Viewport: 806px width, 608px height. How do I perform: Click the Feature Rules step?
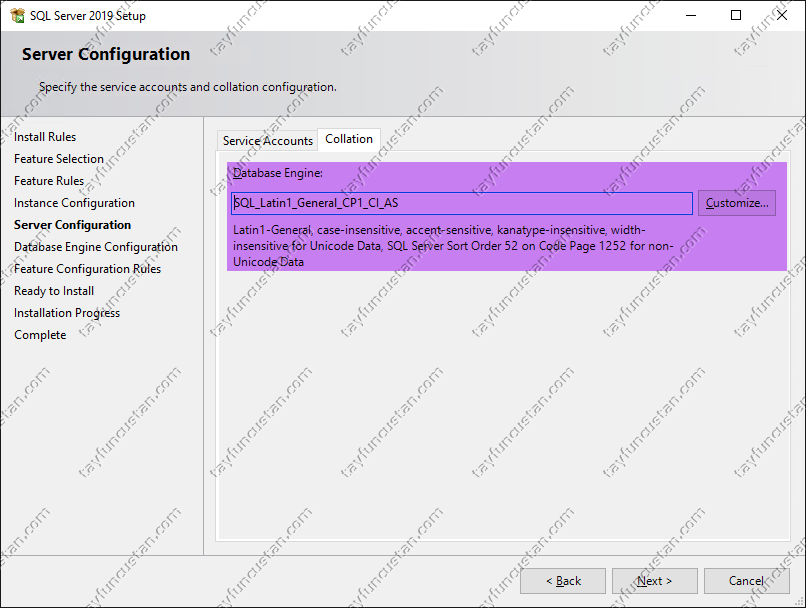point(49,181)
